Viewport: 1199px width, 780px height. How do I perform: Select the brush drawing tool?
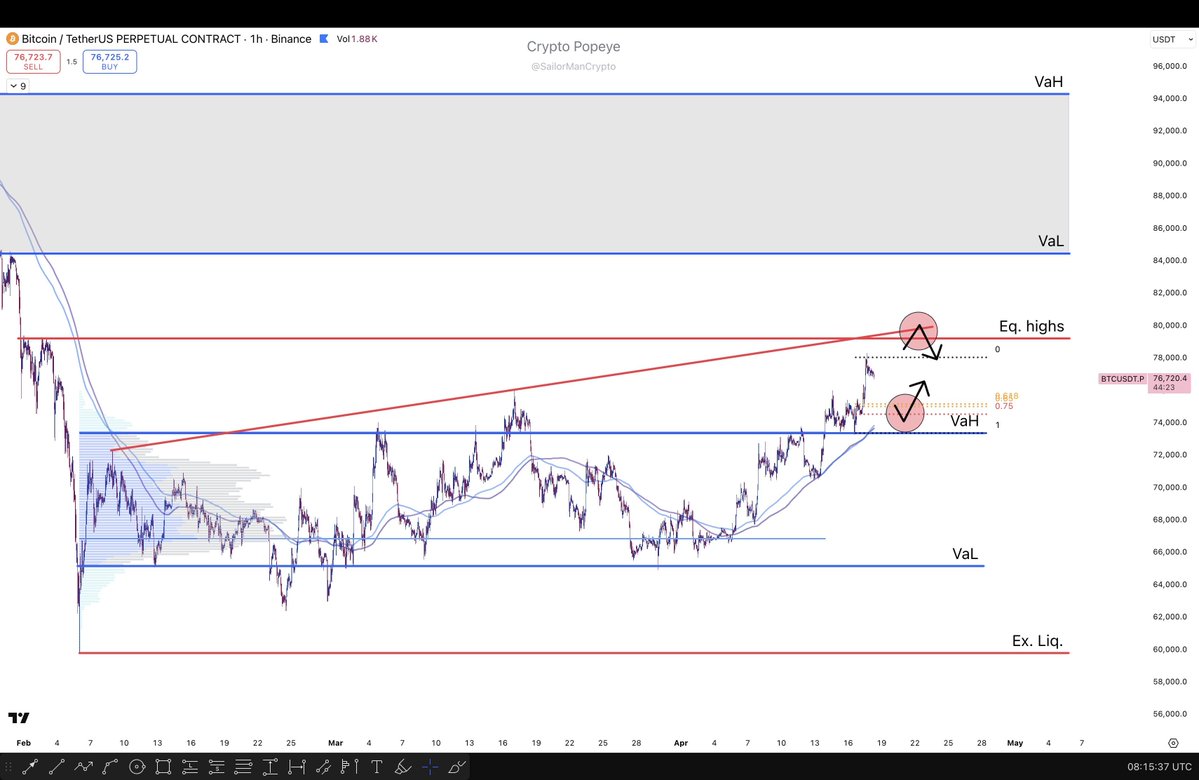click(x=457, y=766)
